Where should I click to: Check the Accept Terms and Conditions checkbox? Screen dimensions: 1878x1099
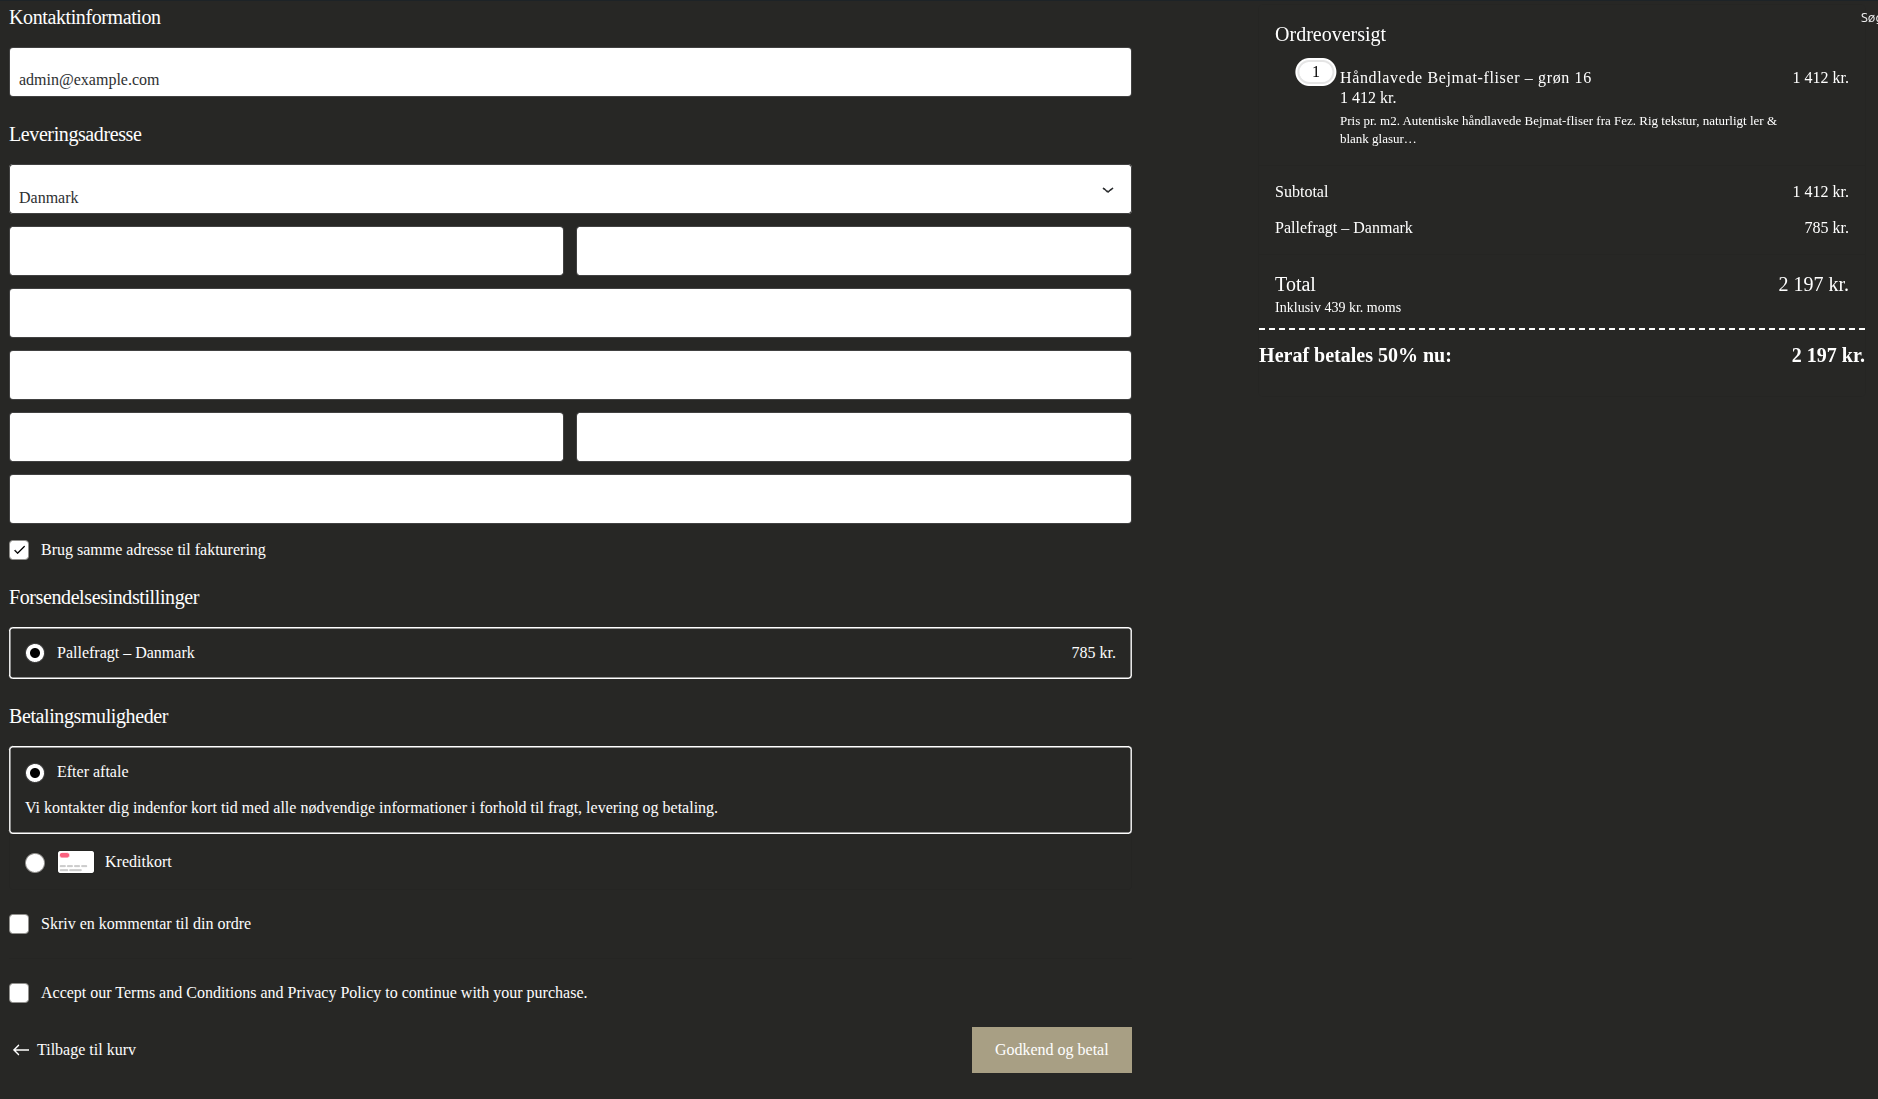(x=19, y=993)
